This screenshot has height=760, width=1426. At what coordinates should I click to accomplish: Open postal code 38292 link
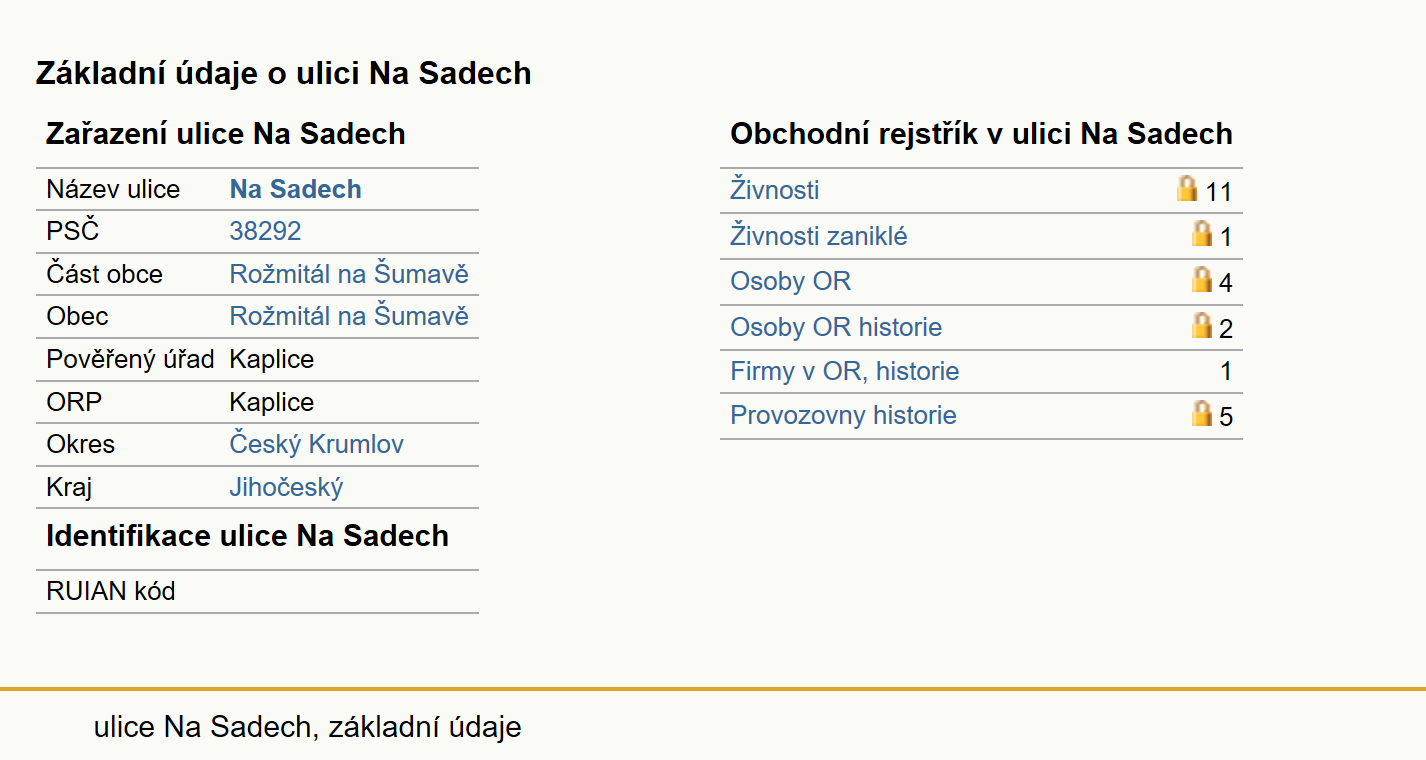pyautogui.click(x=265, y=231)
